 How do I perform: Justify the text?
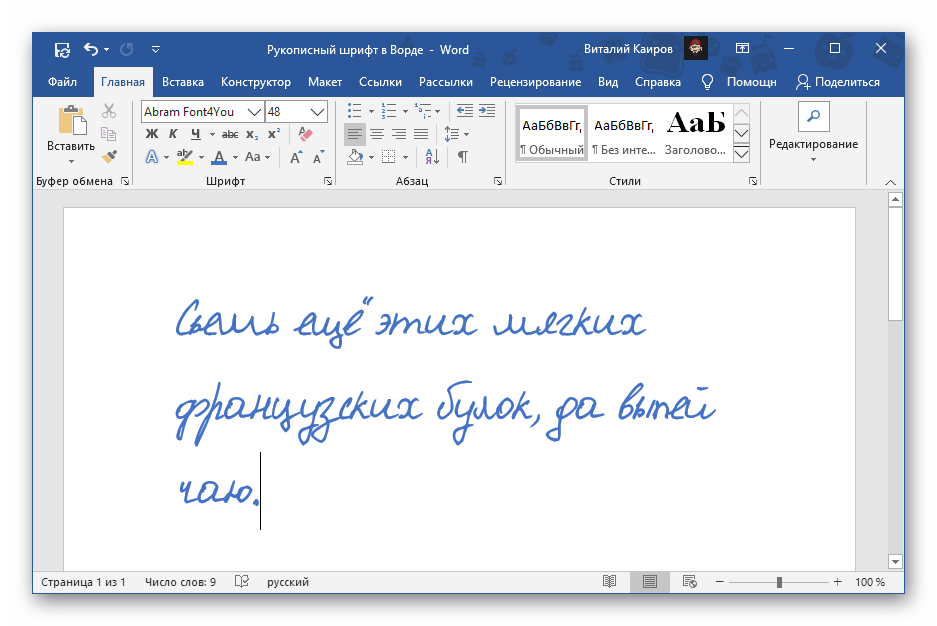421,134
